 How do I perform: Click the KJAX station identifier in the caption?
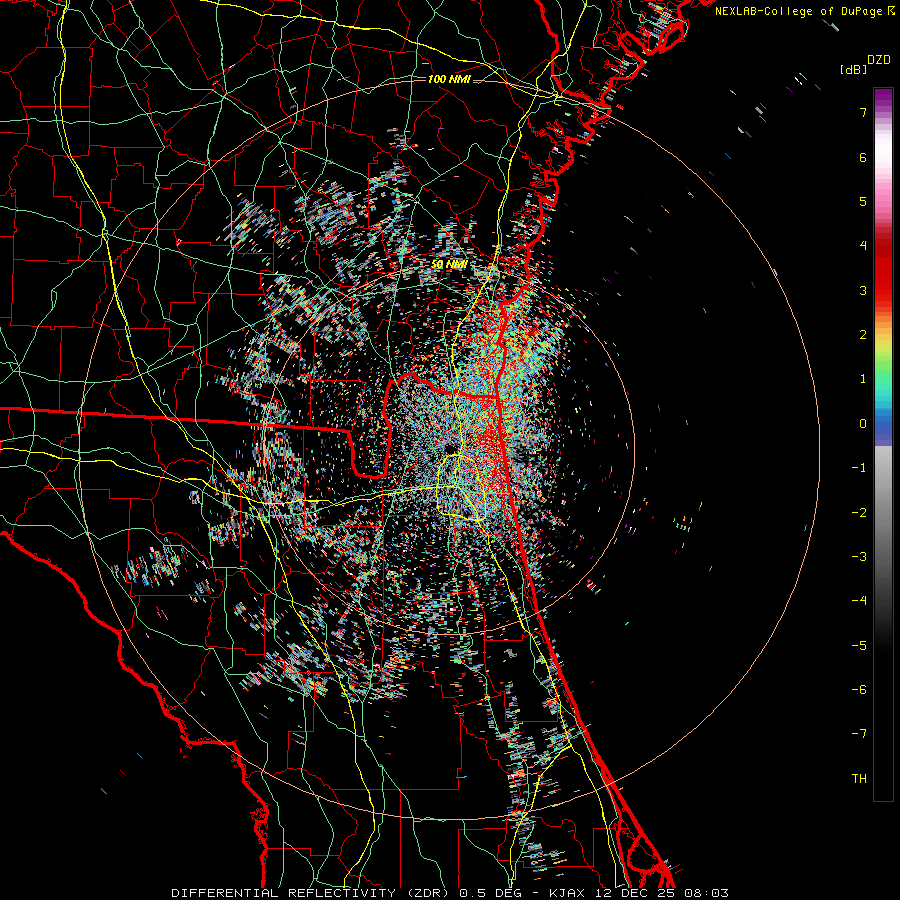(x=567, y=893)
